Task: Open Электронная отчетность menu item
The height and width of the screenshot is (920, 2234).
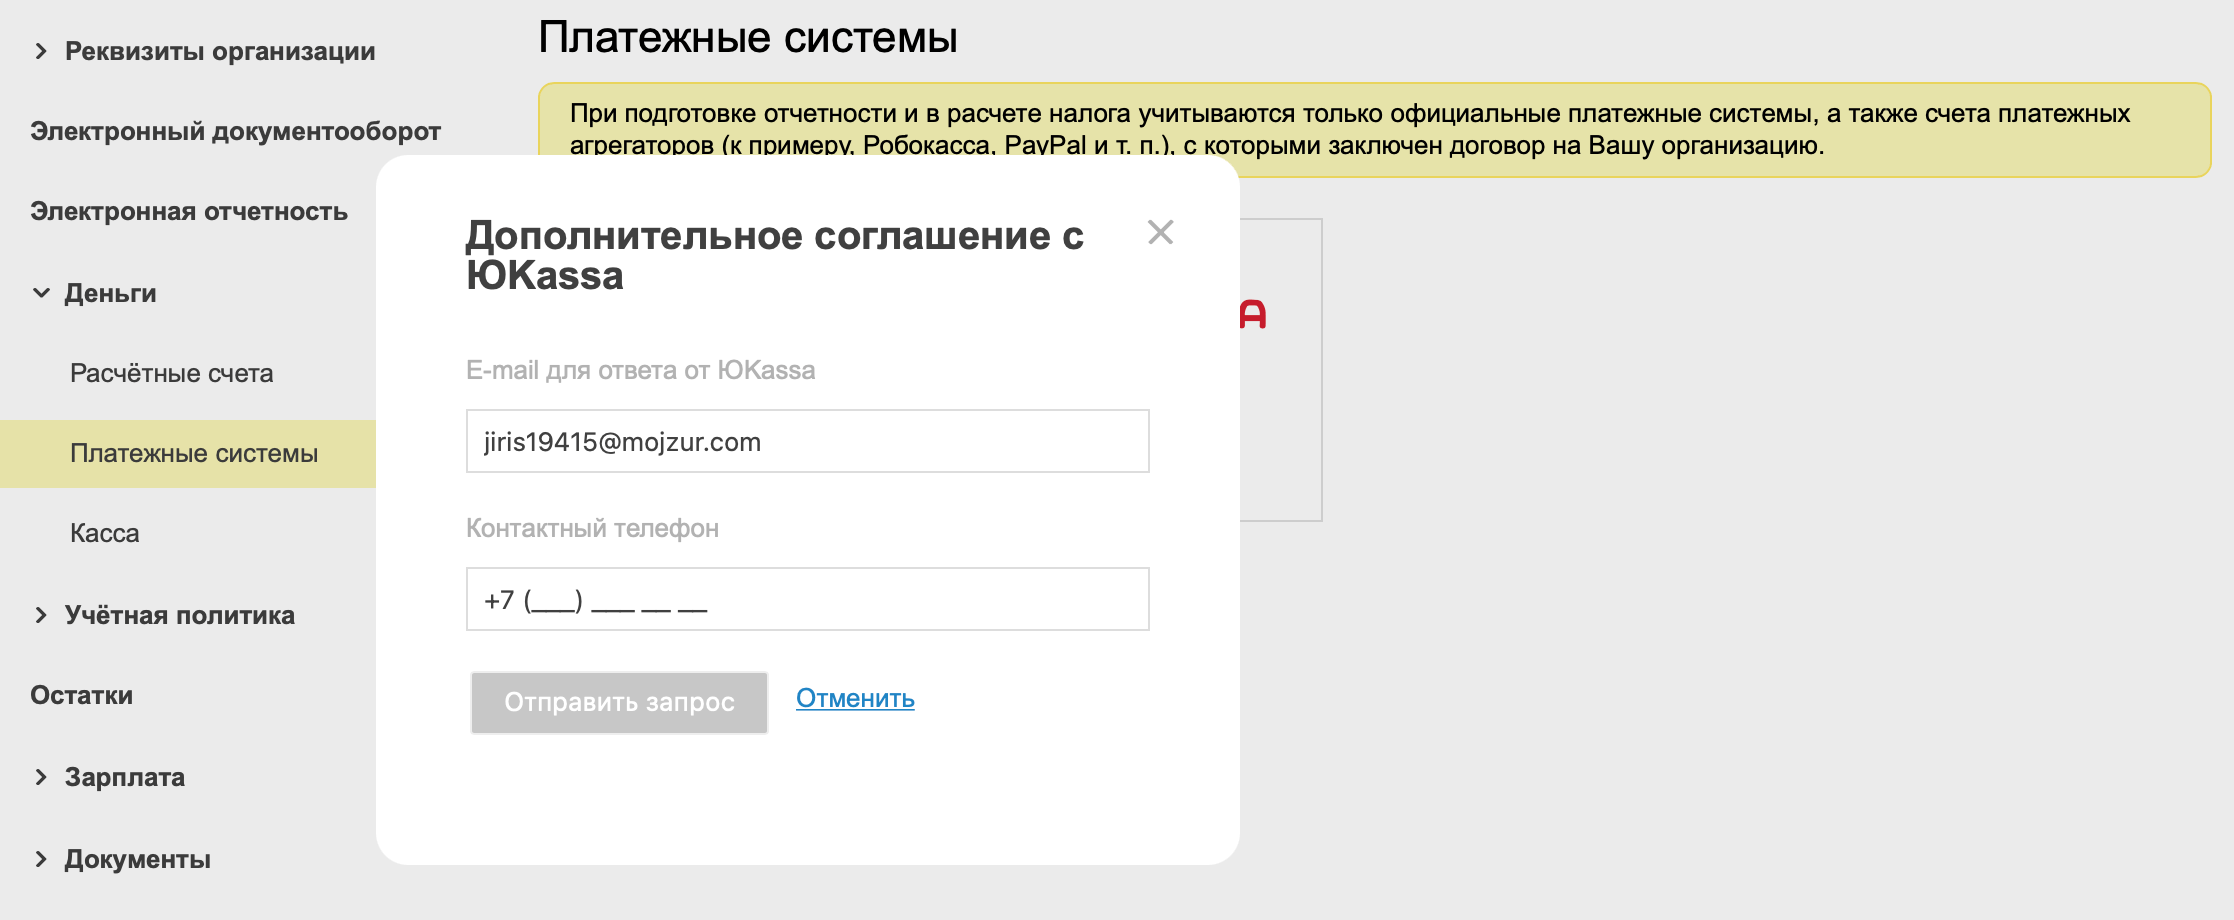Action: [x=189, y=211]
